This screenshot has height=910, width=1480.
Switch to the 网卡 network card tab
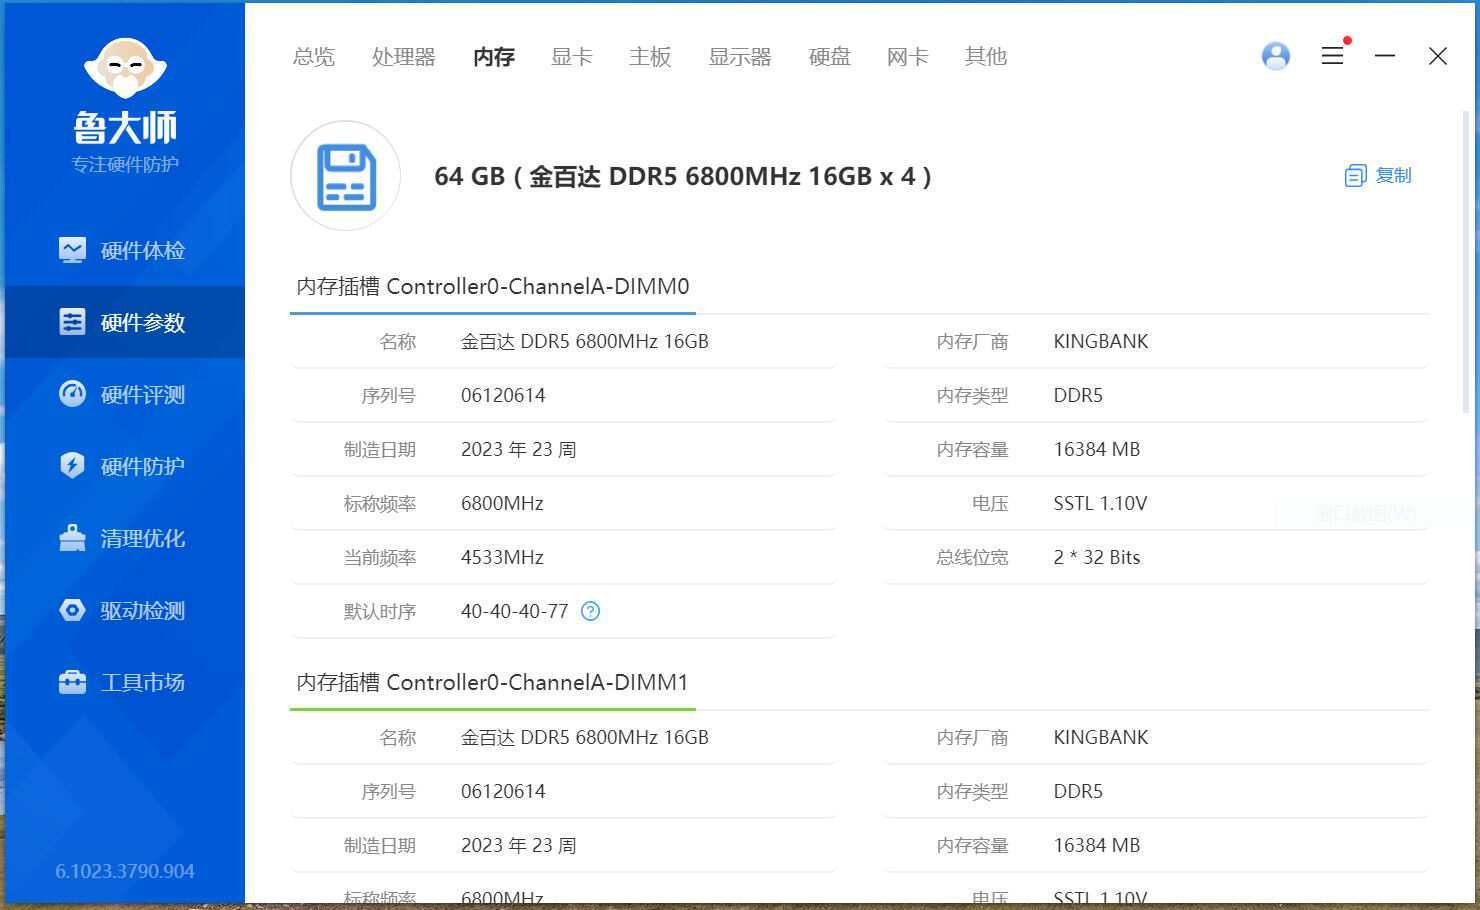pos(907,57)
